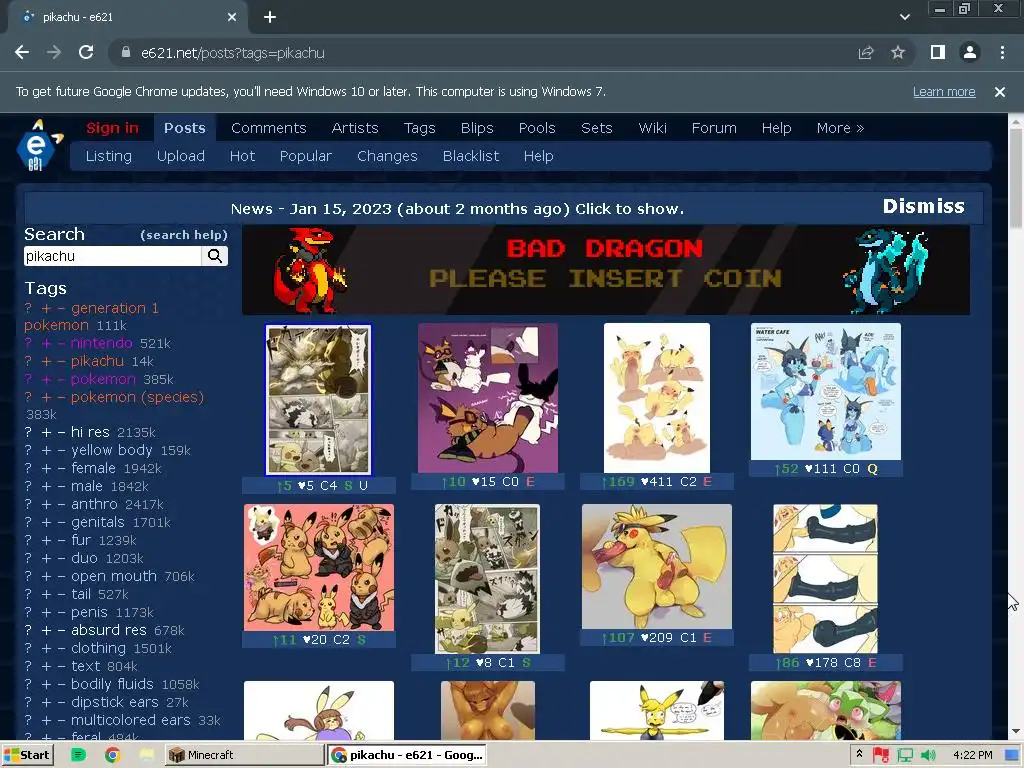Screen dimensions: 1024x768
Task: Open the Water Cafe comic thumbnail
Action: (825, 391)
